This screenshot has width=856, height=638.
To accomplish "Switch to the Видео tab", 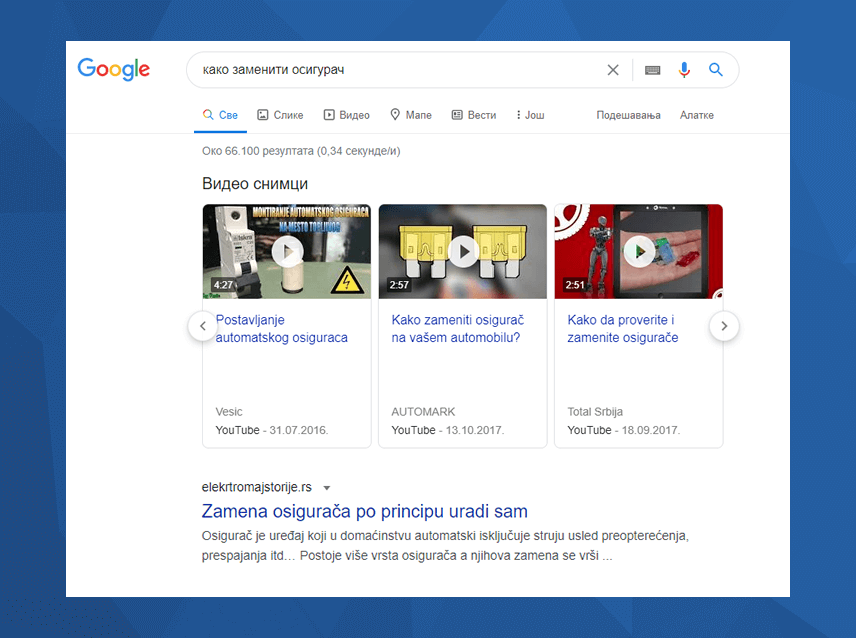I will [346, 115].
